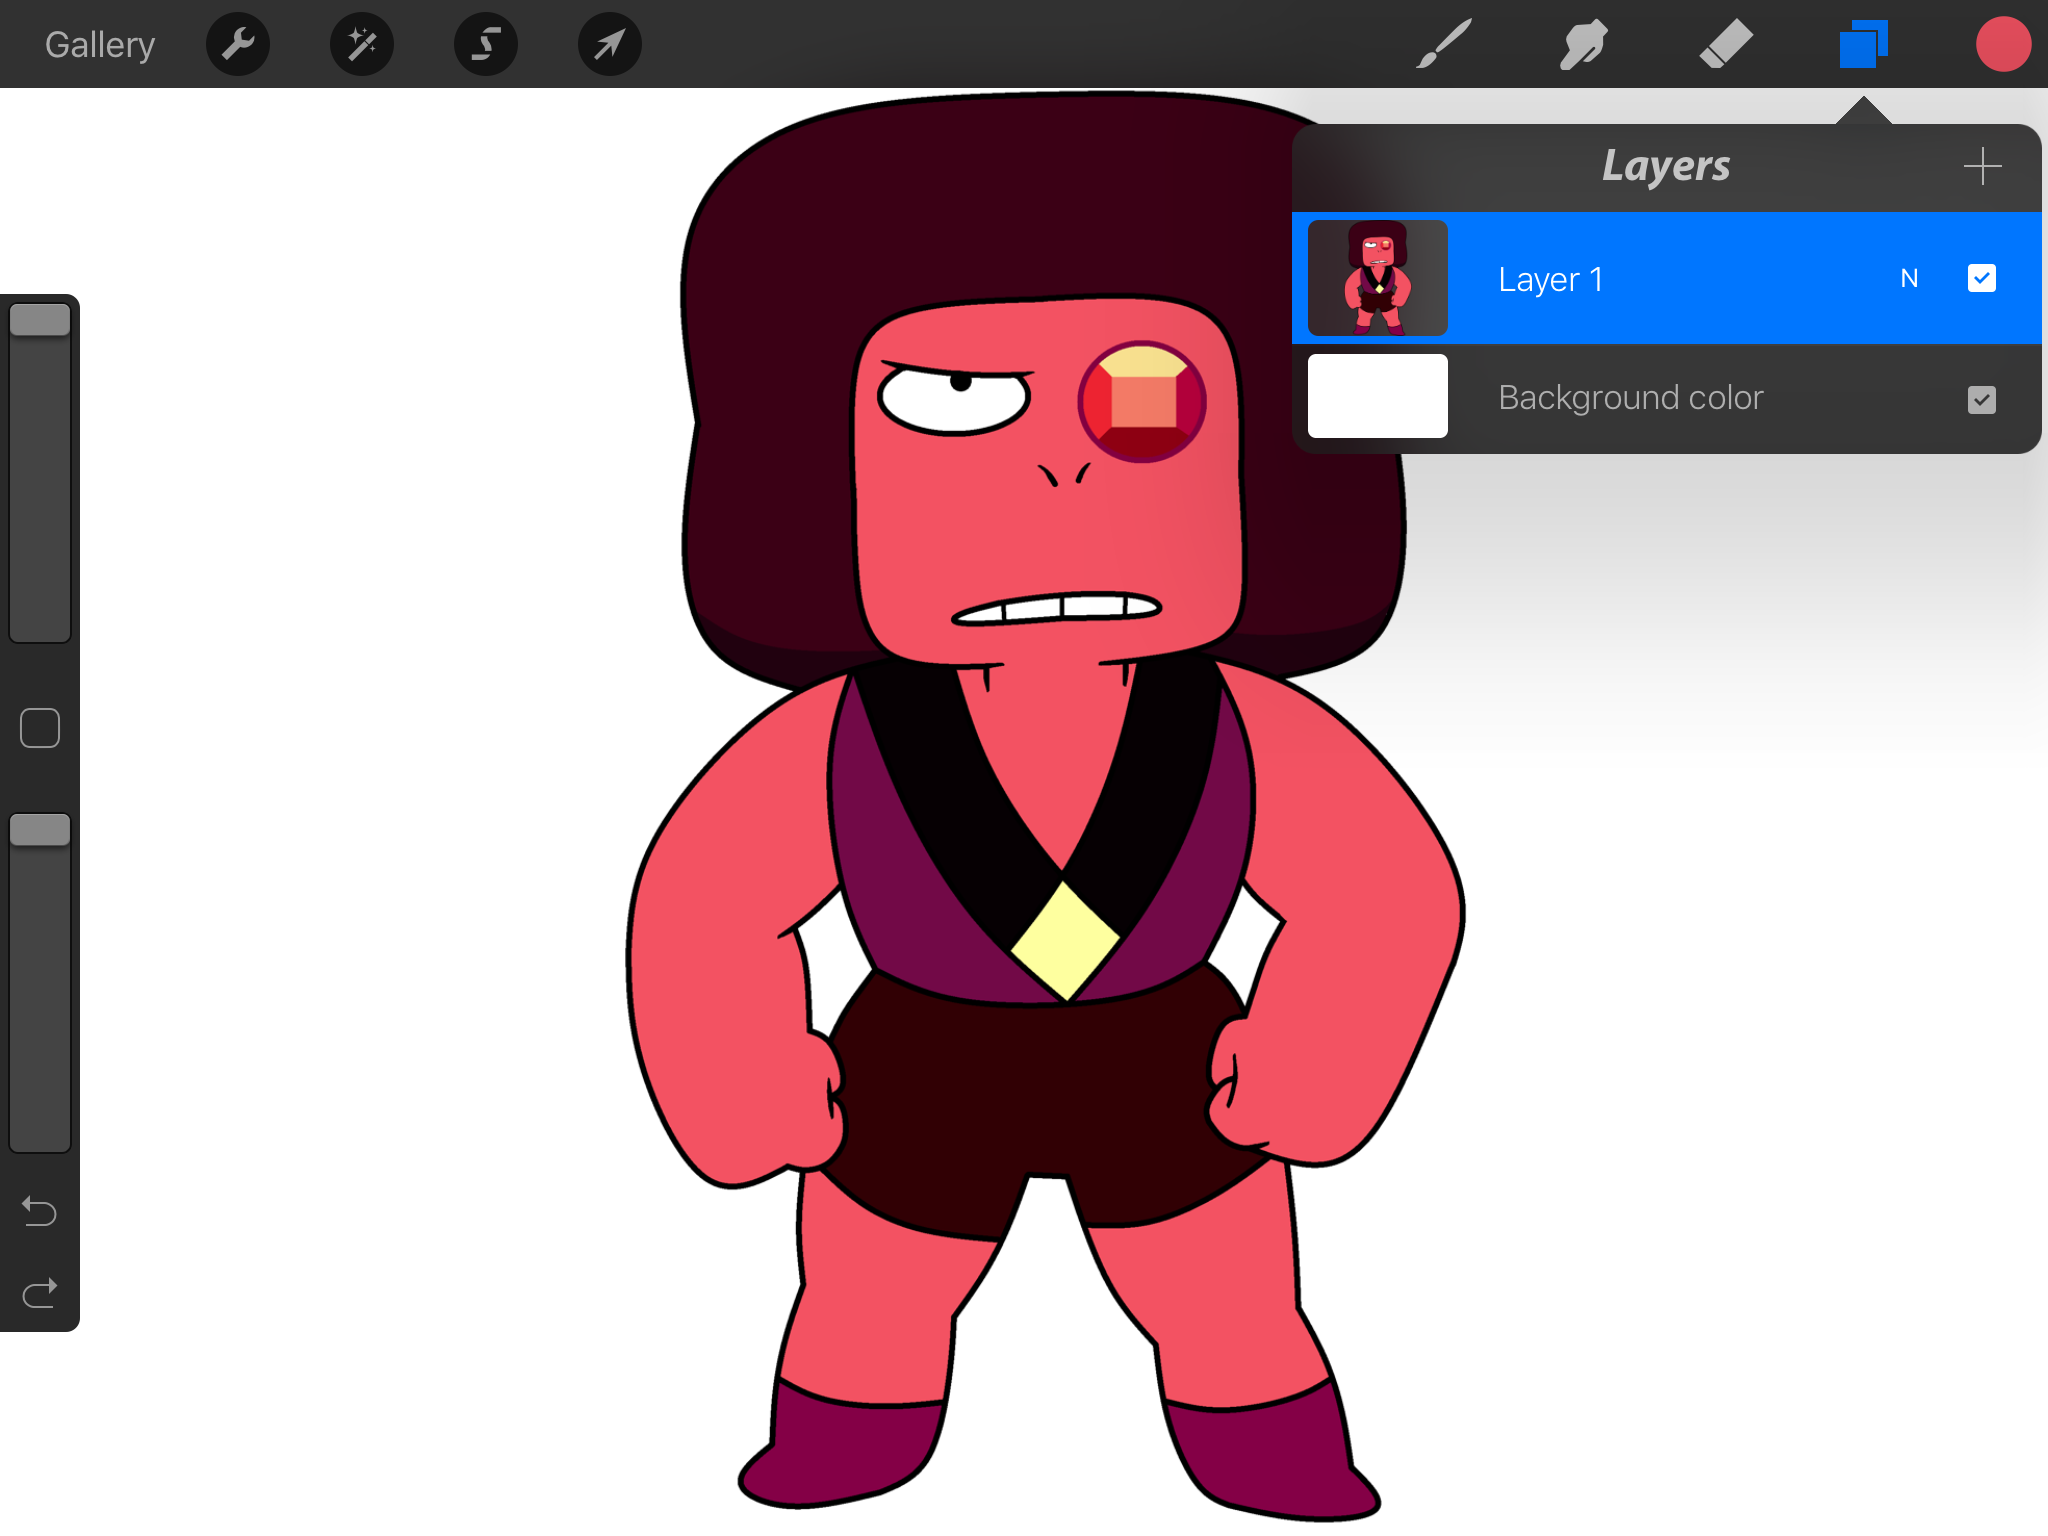The height and width of the screenshot is (1536, 2048).
Task: Open Background color settings row
Action: point(1630,397)
